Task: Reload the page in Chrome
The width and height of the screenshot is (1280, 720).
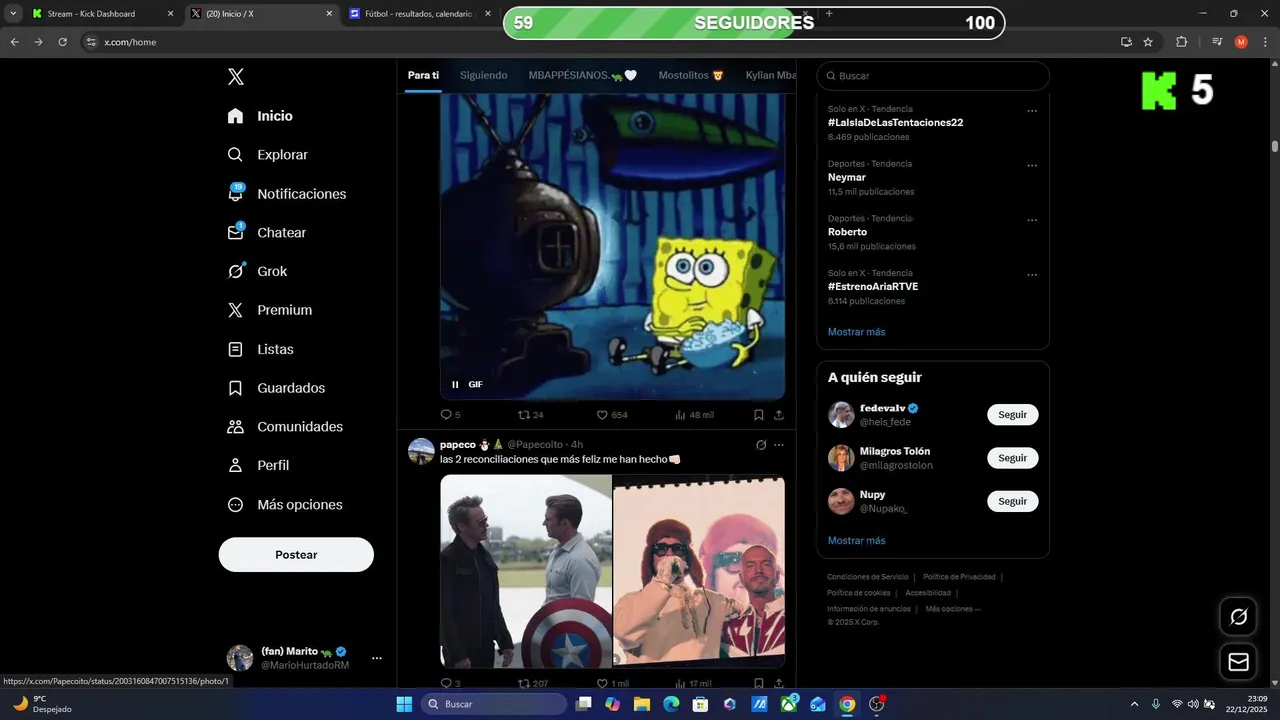Action: [x=62, y=42]
